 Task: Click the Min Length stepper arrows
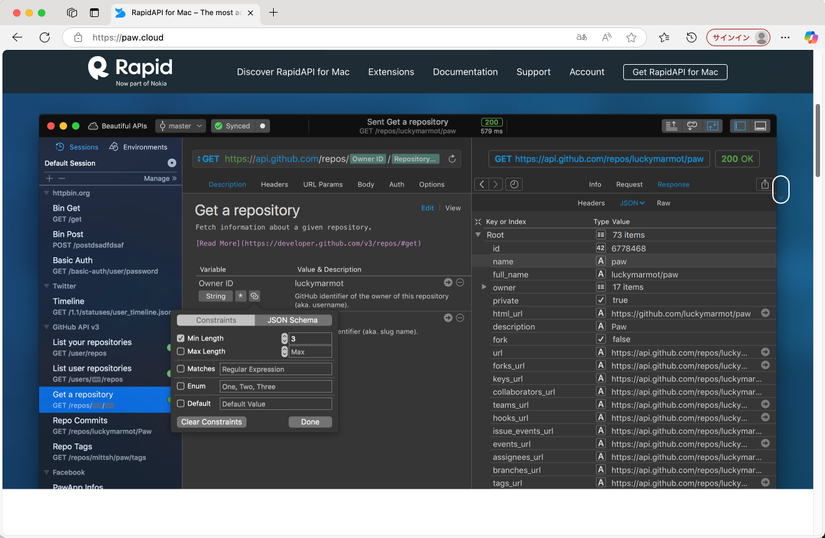tap(284, 338)
